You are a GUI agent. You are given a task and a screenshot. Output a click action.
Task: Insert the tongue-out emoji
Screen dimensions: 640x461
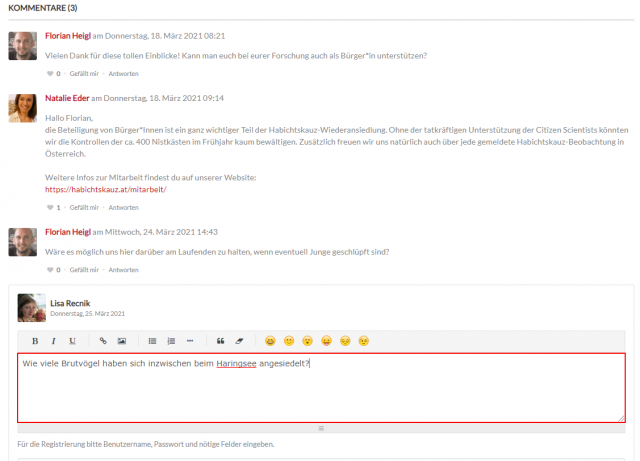point(327,341)
